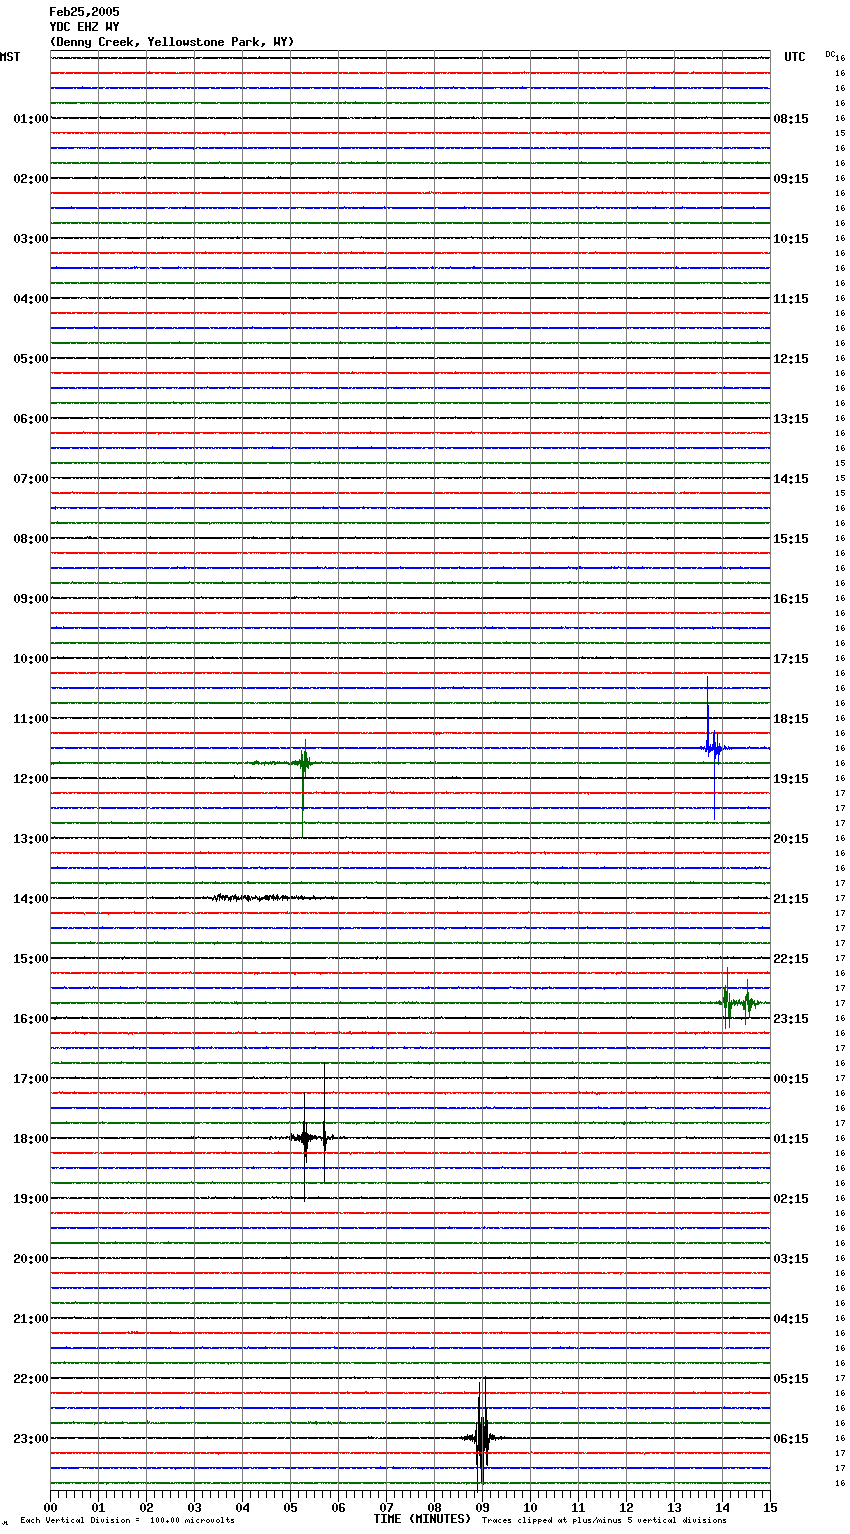The image size is (850, 1534).
Task: Click minute 07 on the time axis
Action: pos(386,1508)
